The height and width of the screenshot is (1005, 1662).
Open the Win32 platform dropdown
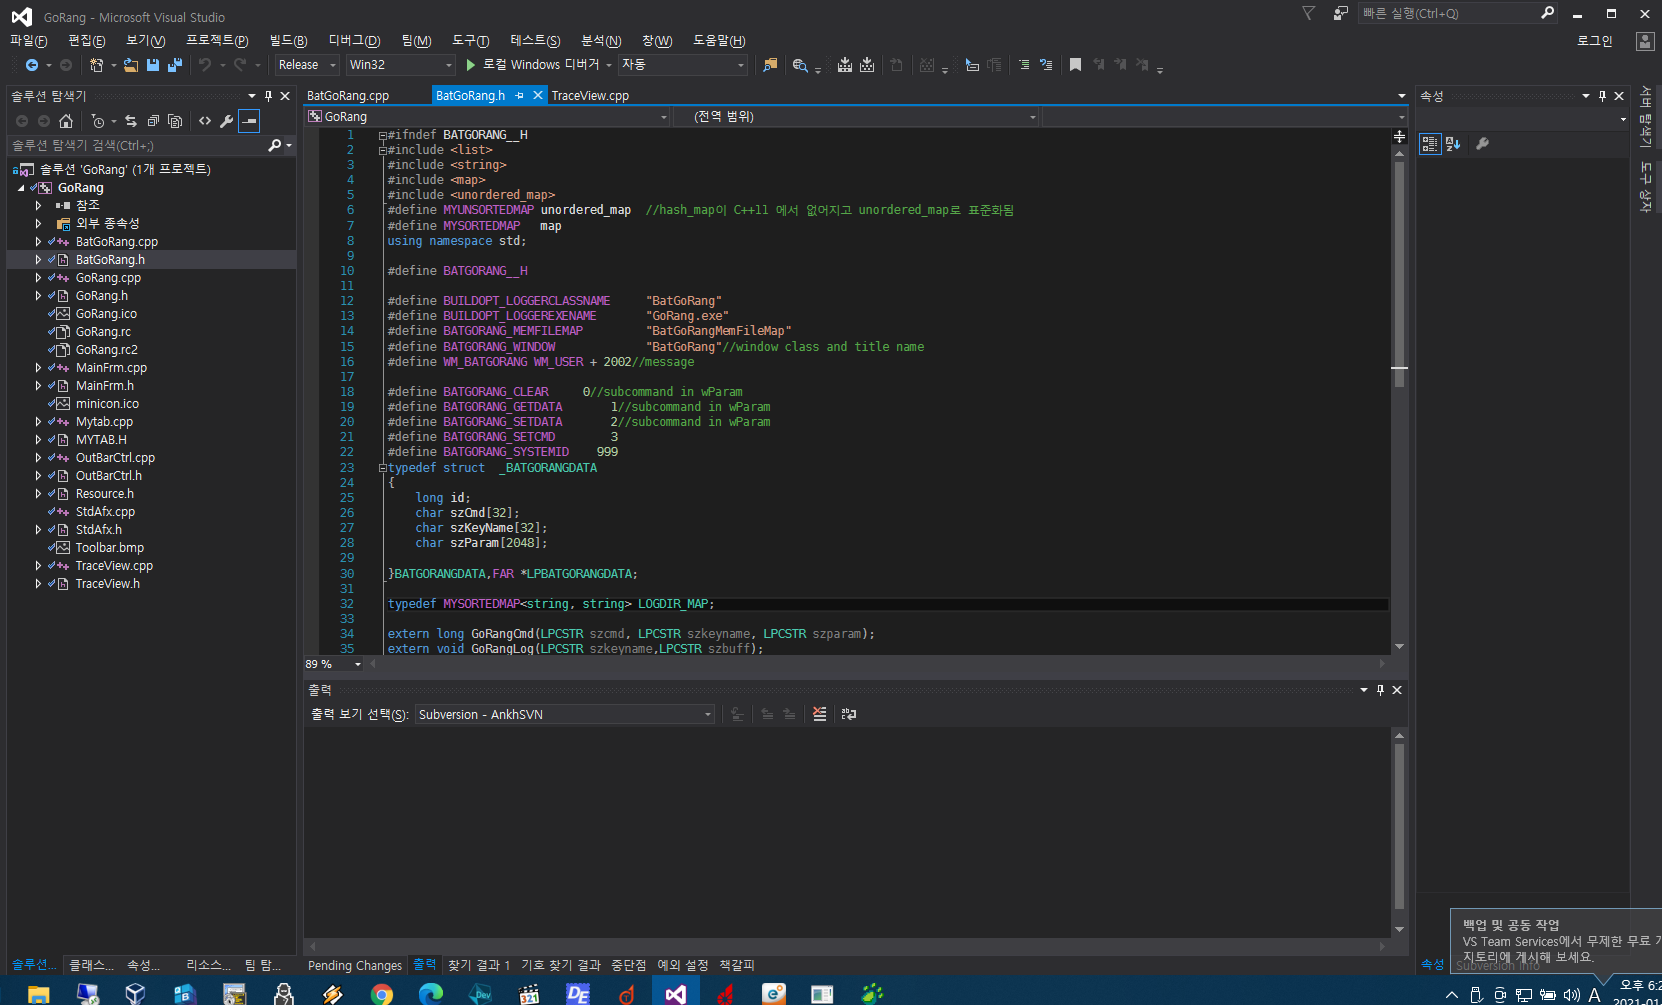(x=400, y=65)
